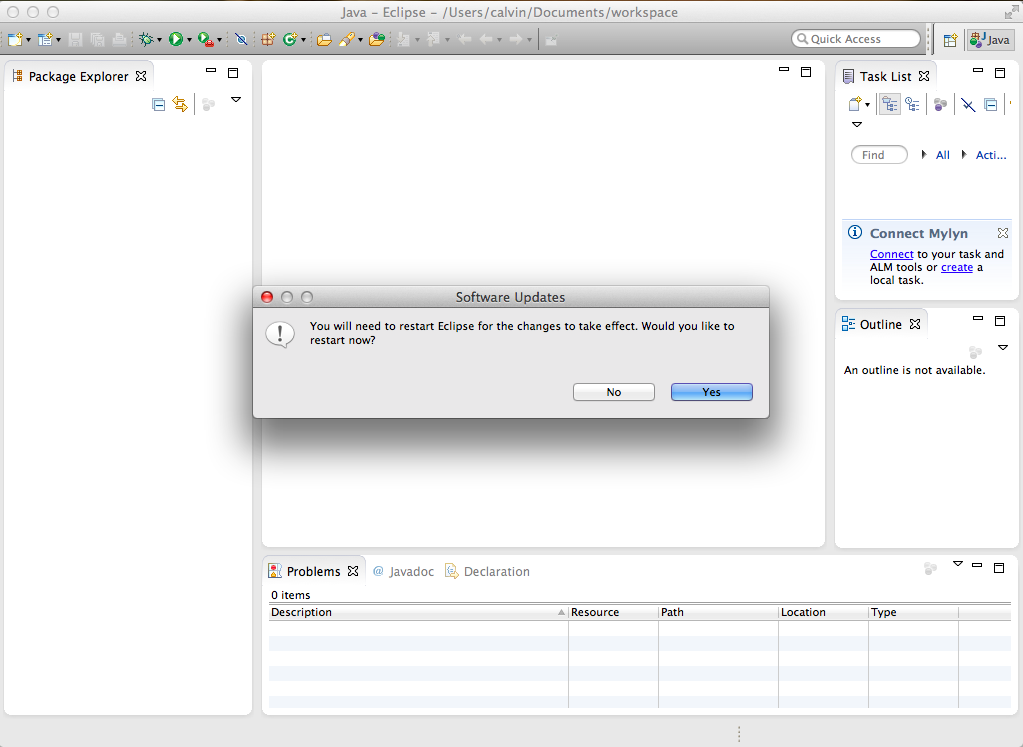Toggle Categorized presentation in Task List

[x=890, y=104]
